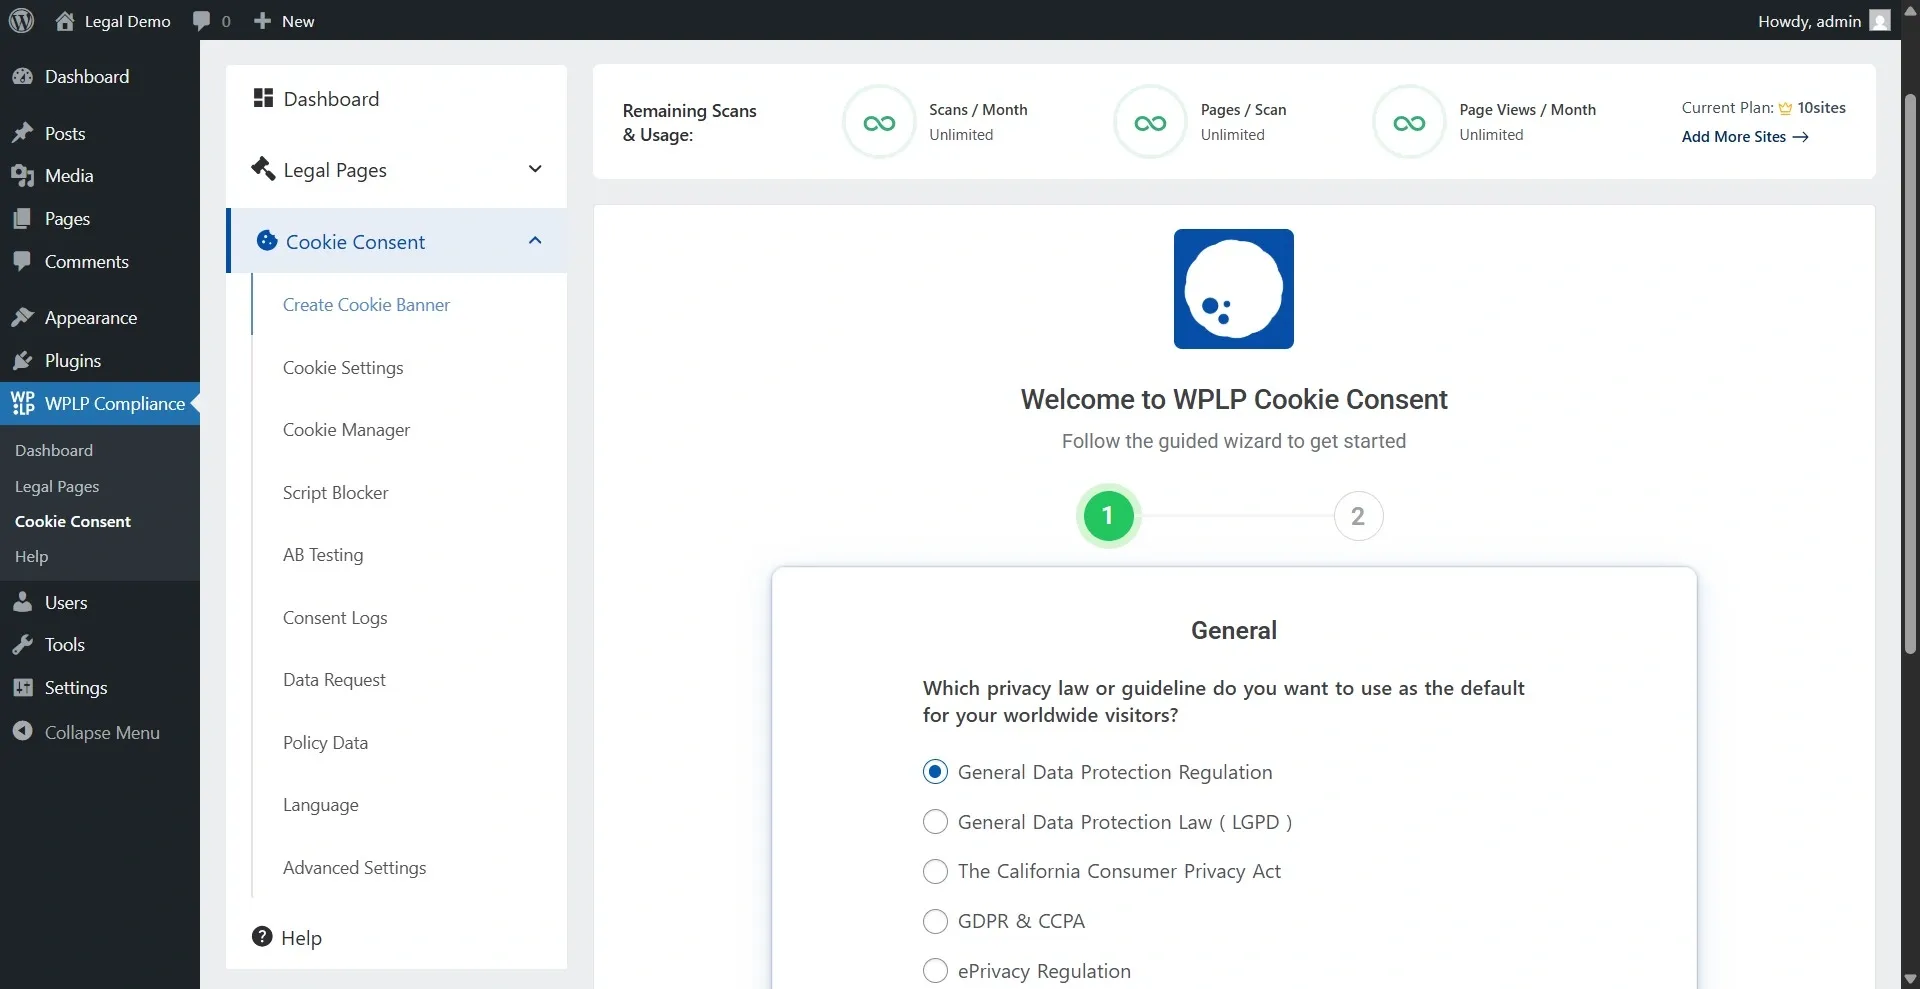The height and width of the screenshot is (989, 1920).
Task: Select The California Consumer Privacy Act option
Action: tap(935, 871)
